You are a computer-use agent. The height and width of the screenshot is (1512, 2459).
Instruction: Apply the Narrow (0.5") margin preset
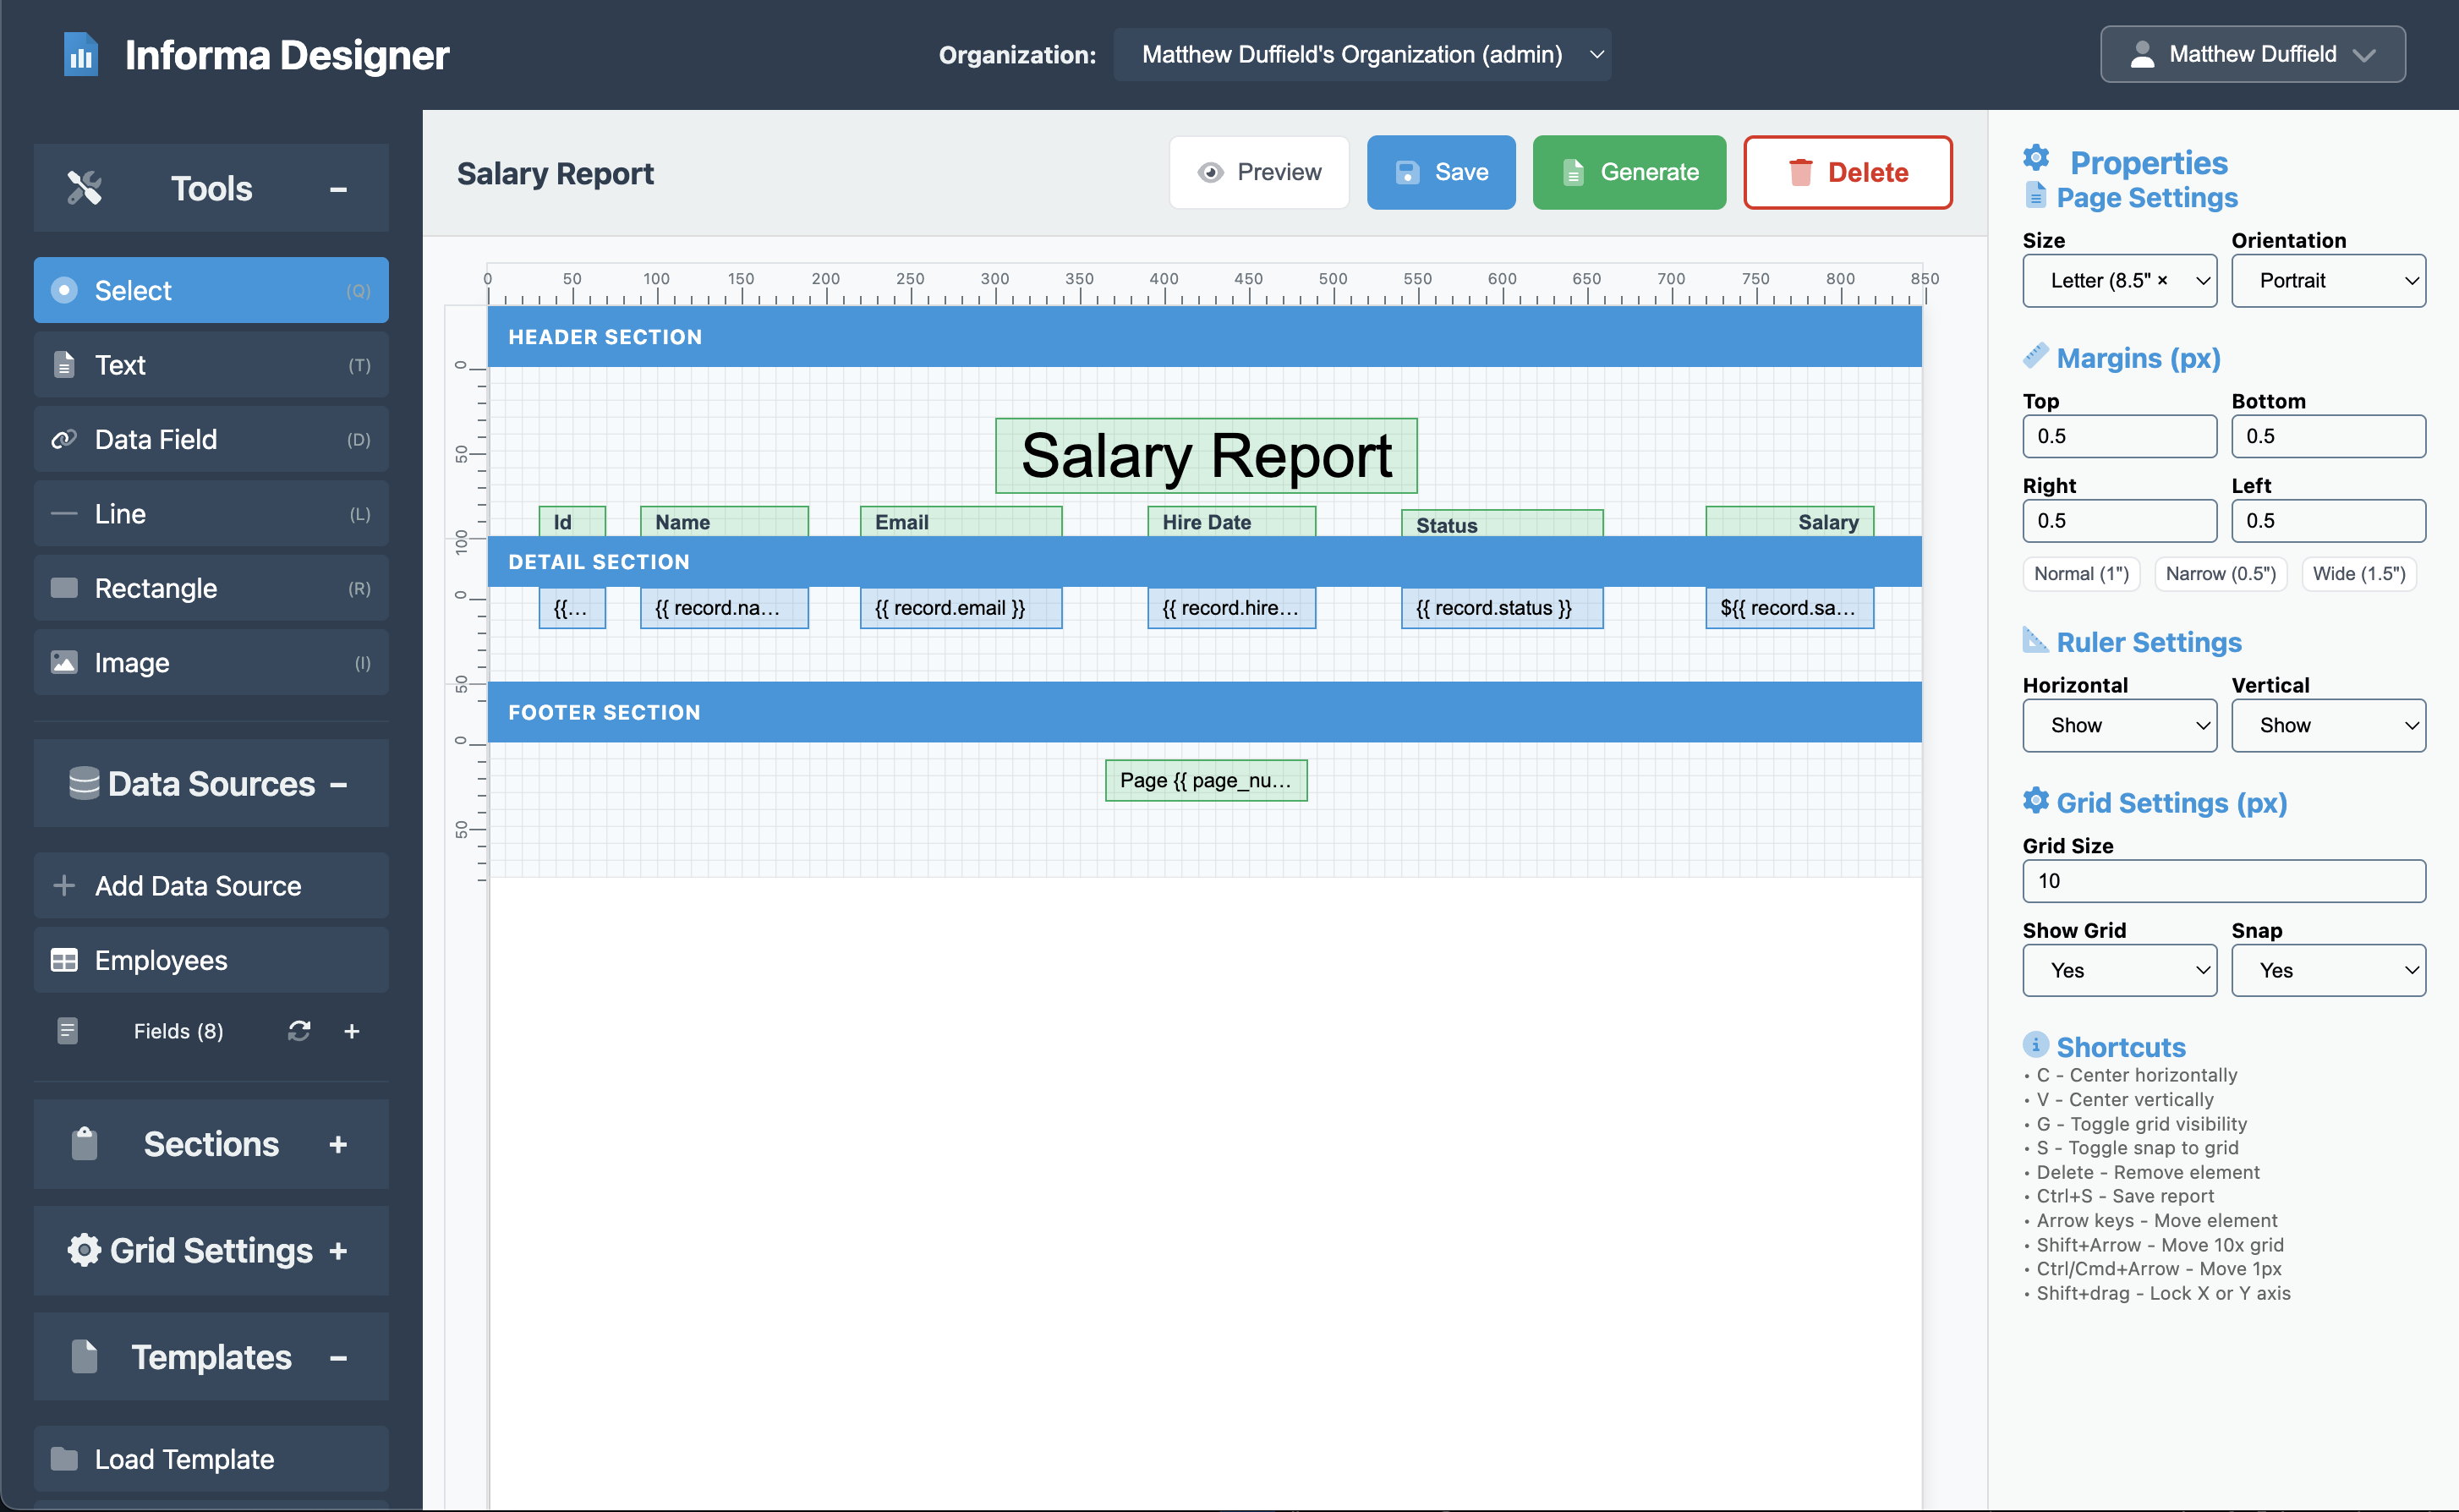(x=2221, y=573)
